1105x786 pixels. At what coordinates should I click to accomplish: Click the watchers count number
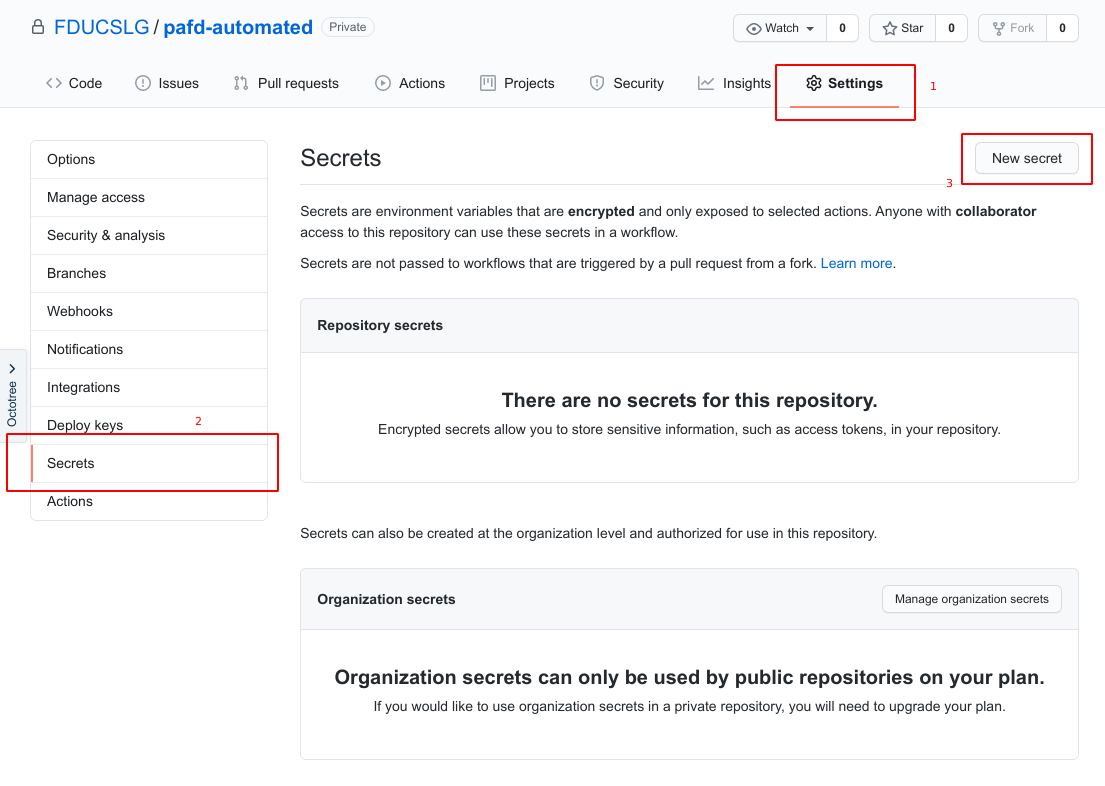click(842, 28)
